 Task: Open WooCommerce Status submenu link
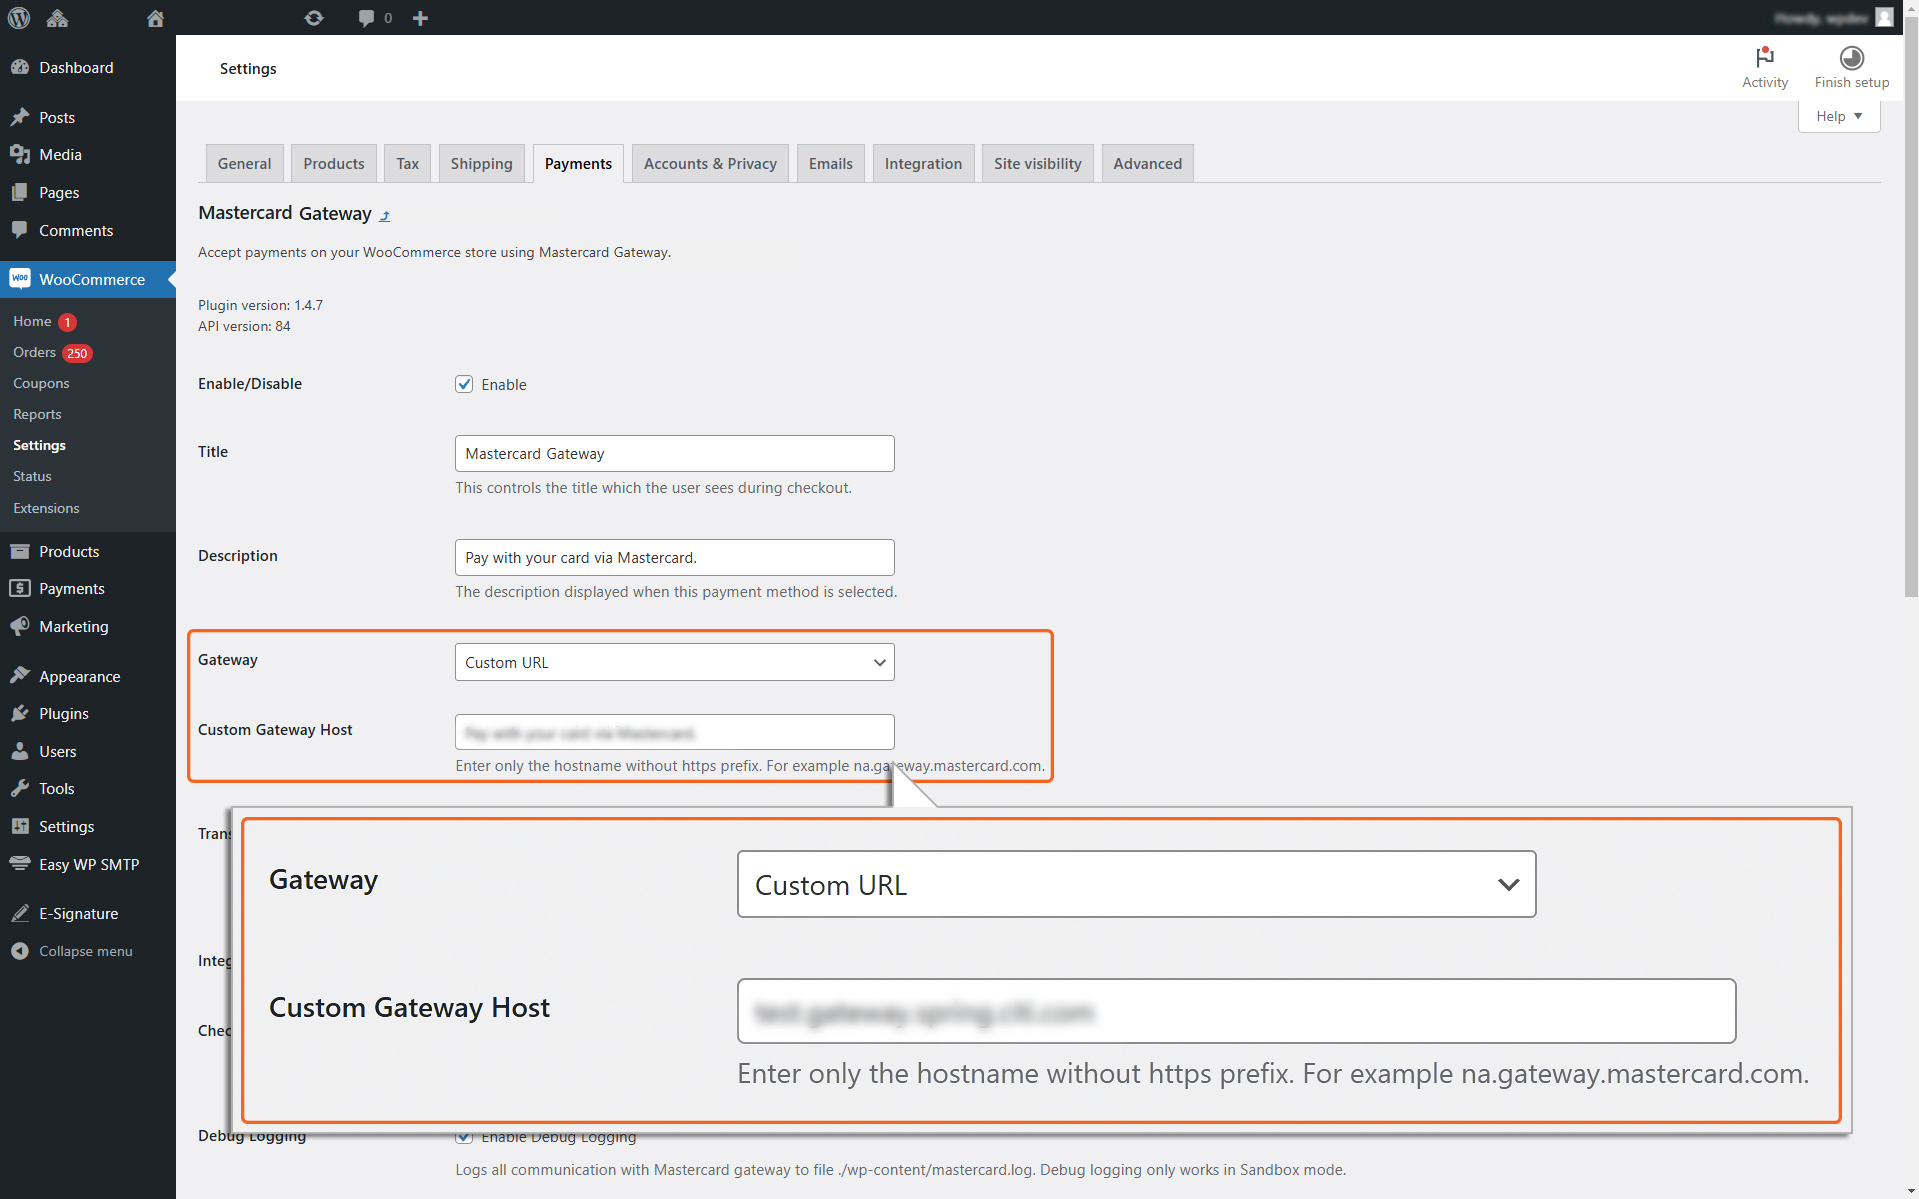point(32,476)
